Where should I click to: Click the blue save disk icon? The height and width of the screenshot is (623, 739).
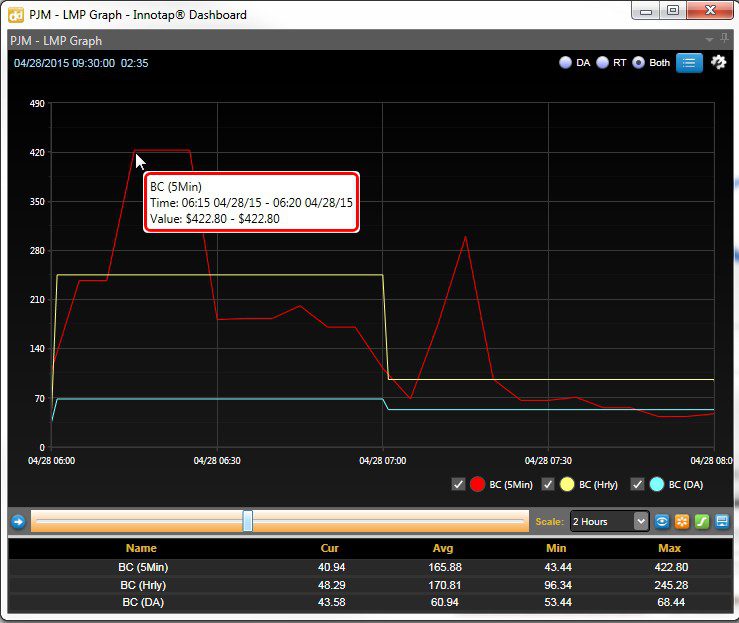[722, 521]
